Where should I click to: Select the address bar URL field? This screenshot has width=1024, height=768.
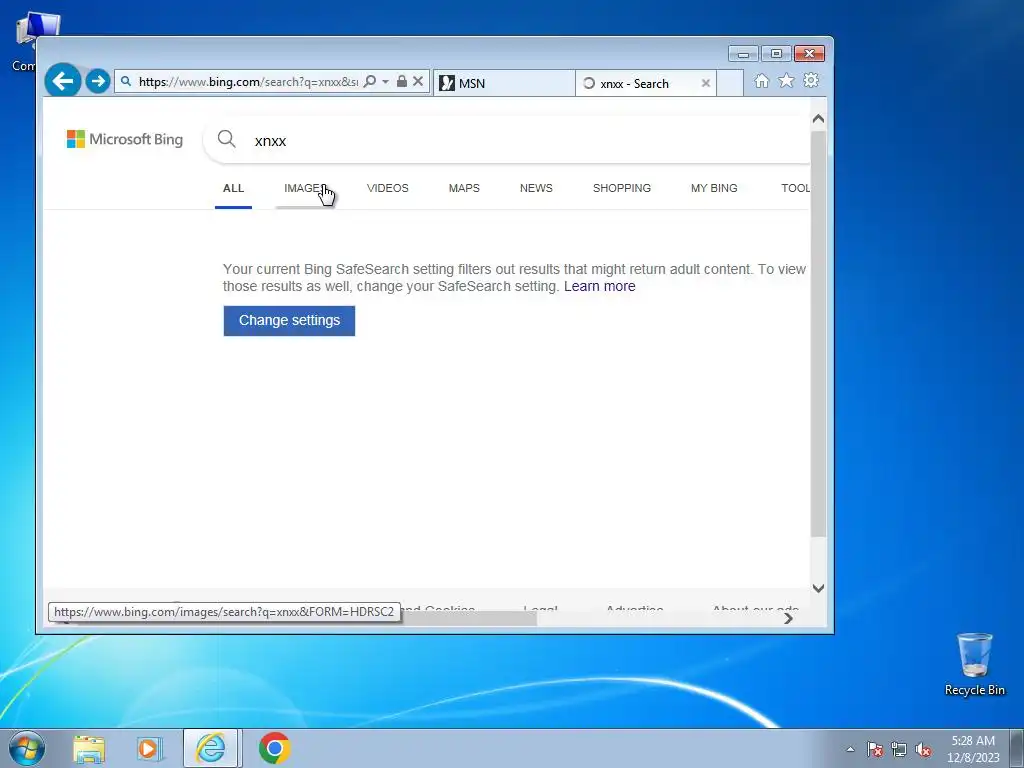tap(248, 82)
